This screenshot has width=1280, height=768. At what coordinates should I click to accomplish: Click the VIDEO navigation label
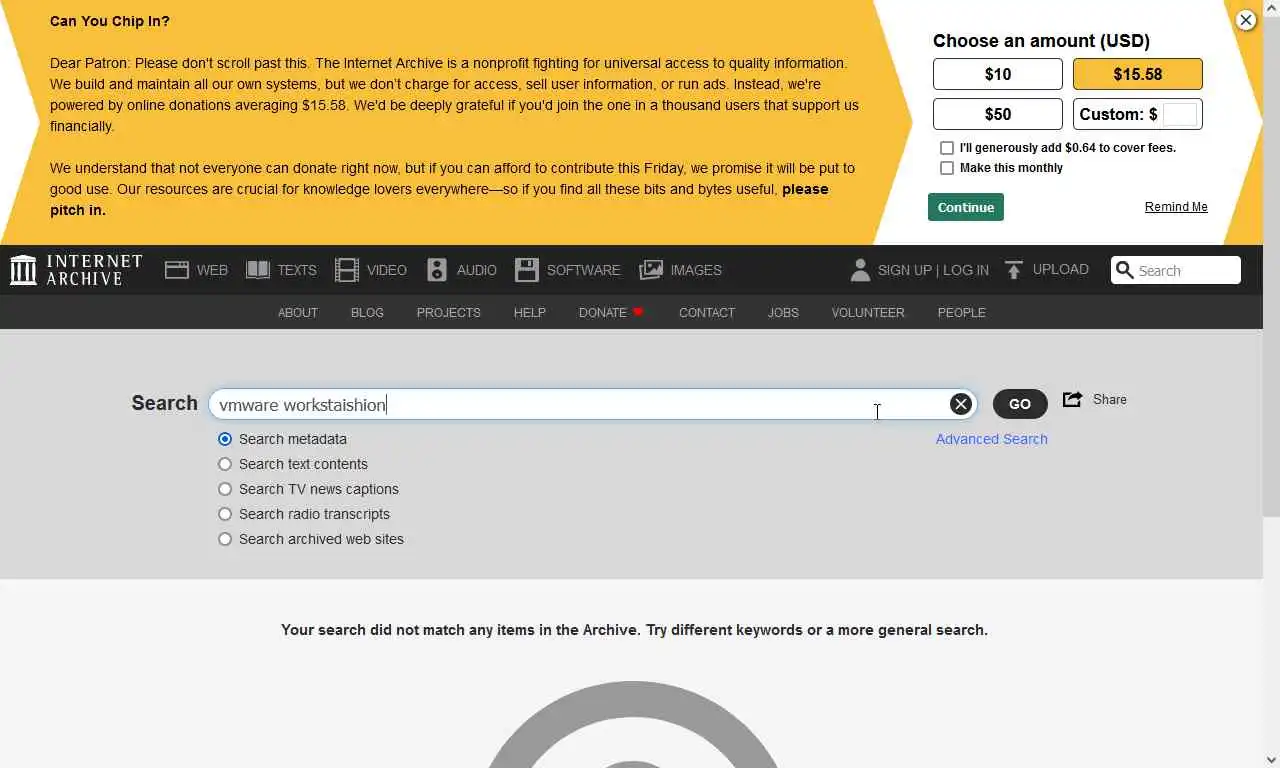pyautogui.click(x=387, y=270)
